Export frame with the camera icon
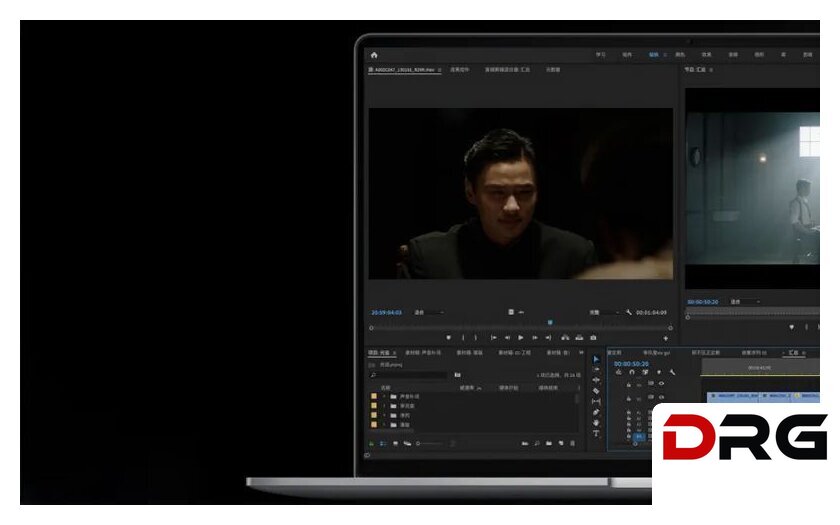Image resolution: width=840 pixels, height=525 pixels. coord(592,338)
